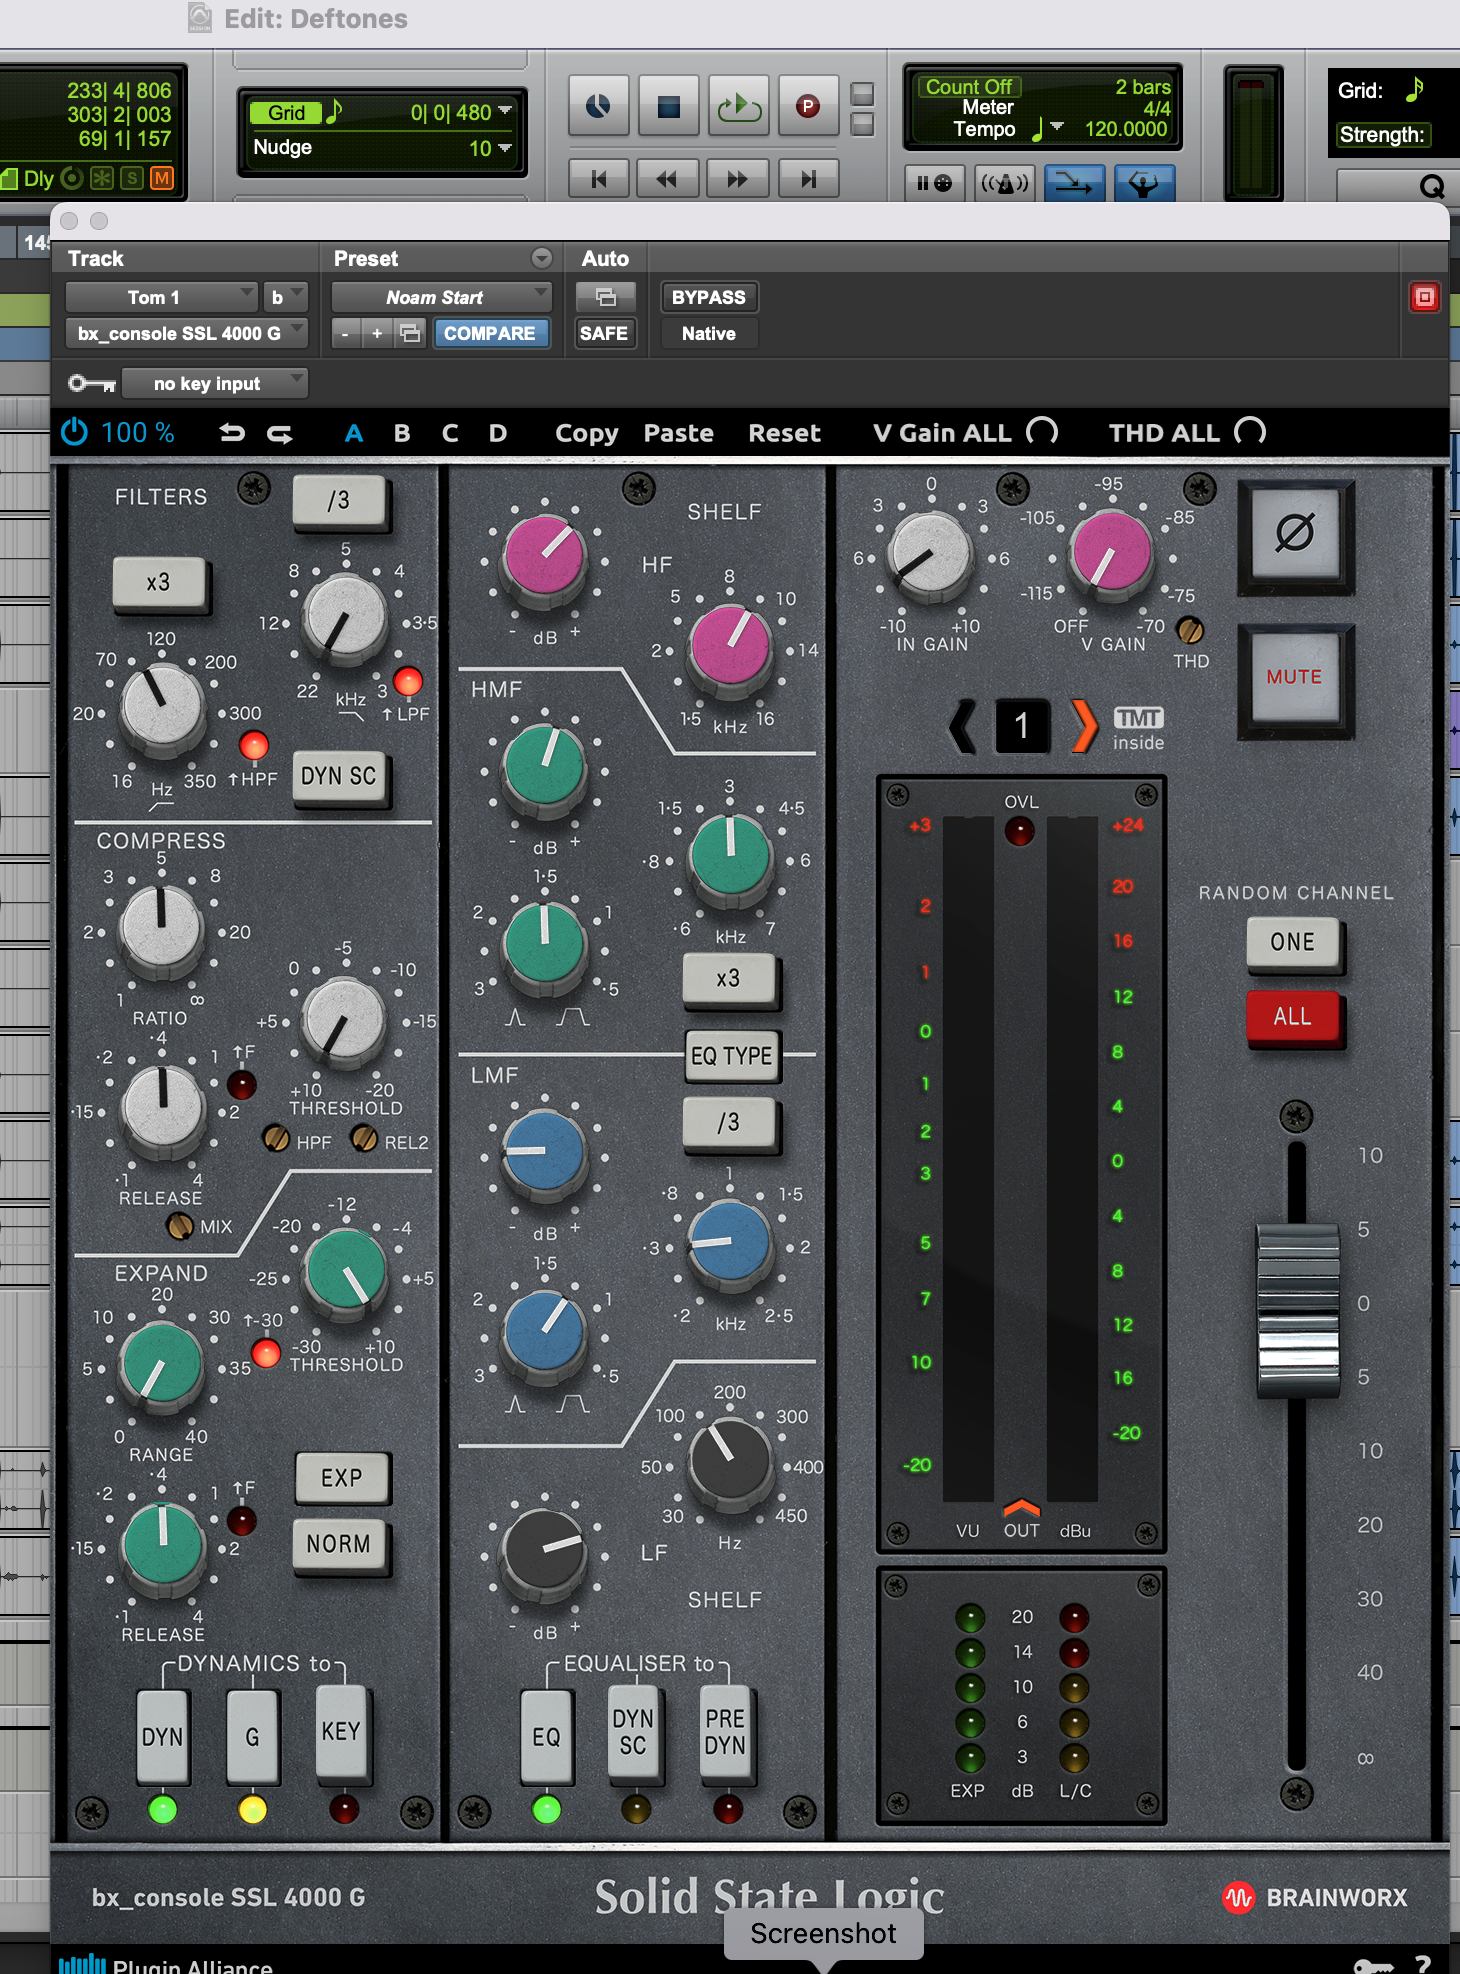Click Go to End transport button

[x=808, y=179]
